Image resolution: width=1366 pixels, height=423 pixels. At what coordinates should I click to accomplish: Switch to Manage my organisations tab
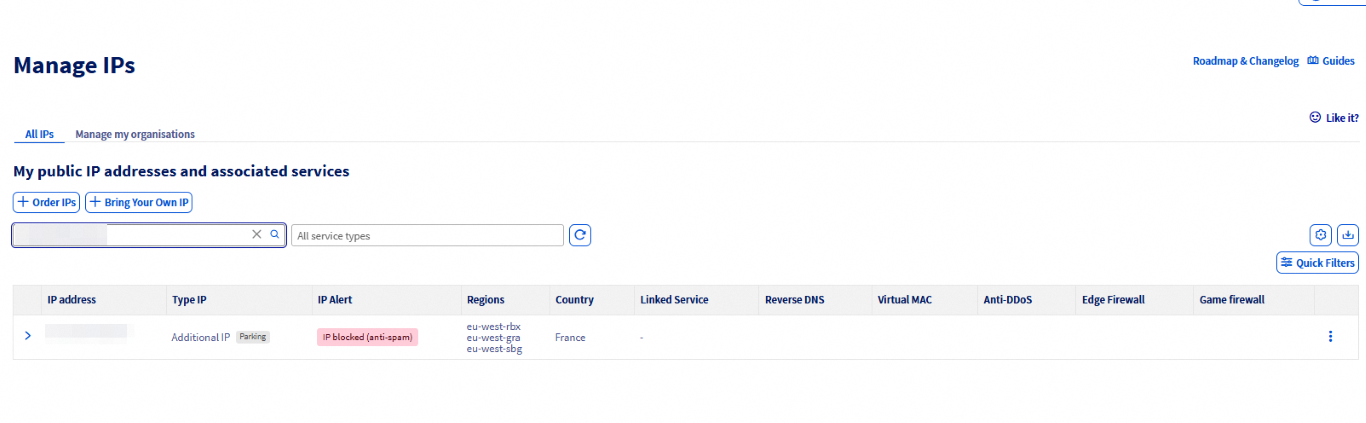[135, 134]
